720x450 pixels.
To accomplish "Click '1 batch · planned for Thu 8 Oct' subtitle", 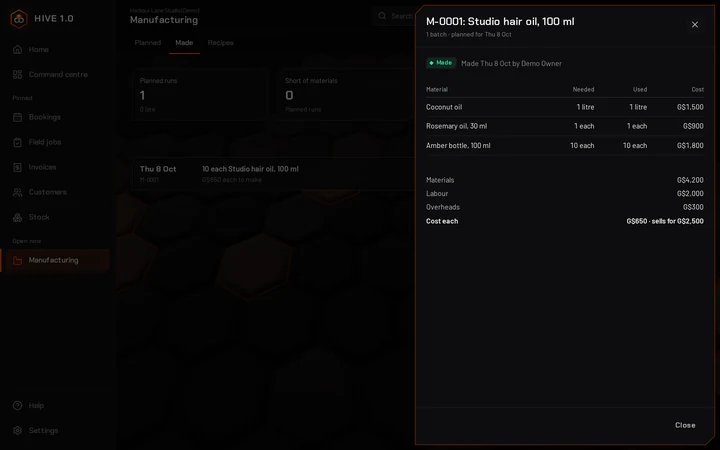I will tap(468, 34).
